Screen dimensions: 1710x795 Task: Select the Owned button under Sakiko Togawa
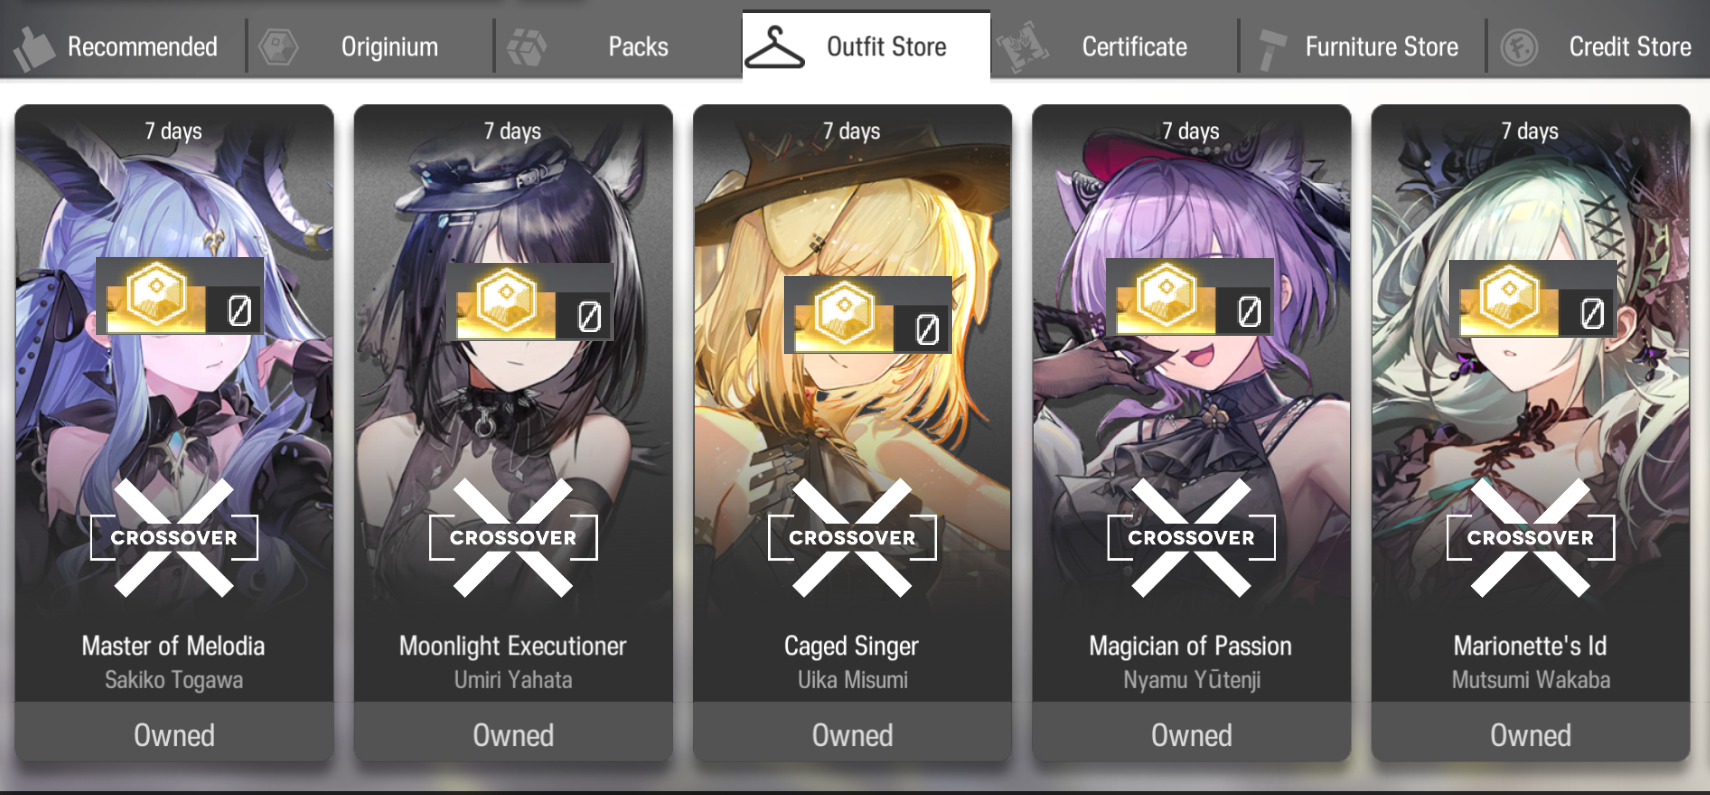coord(174,735)
